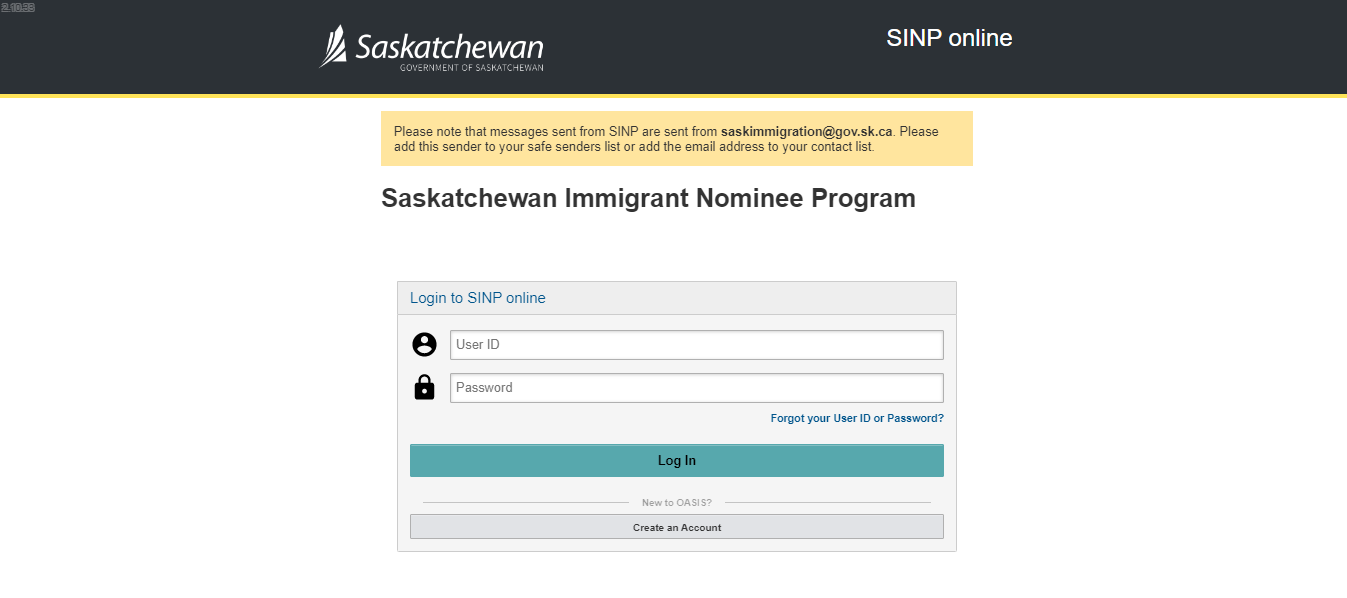1347x598 pixels.
Task: Focus the User ID input field
Action: pyautogui.click(x=697, y=345)
